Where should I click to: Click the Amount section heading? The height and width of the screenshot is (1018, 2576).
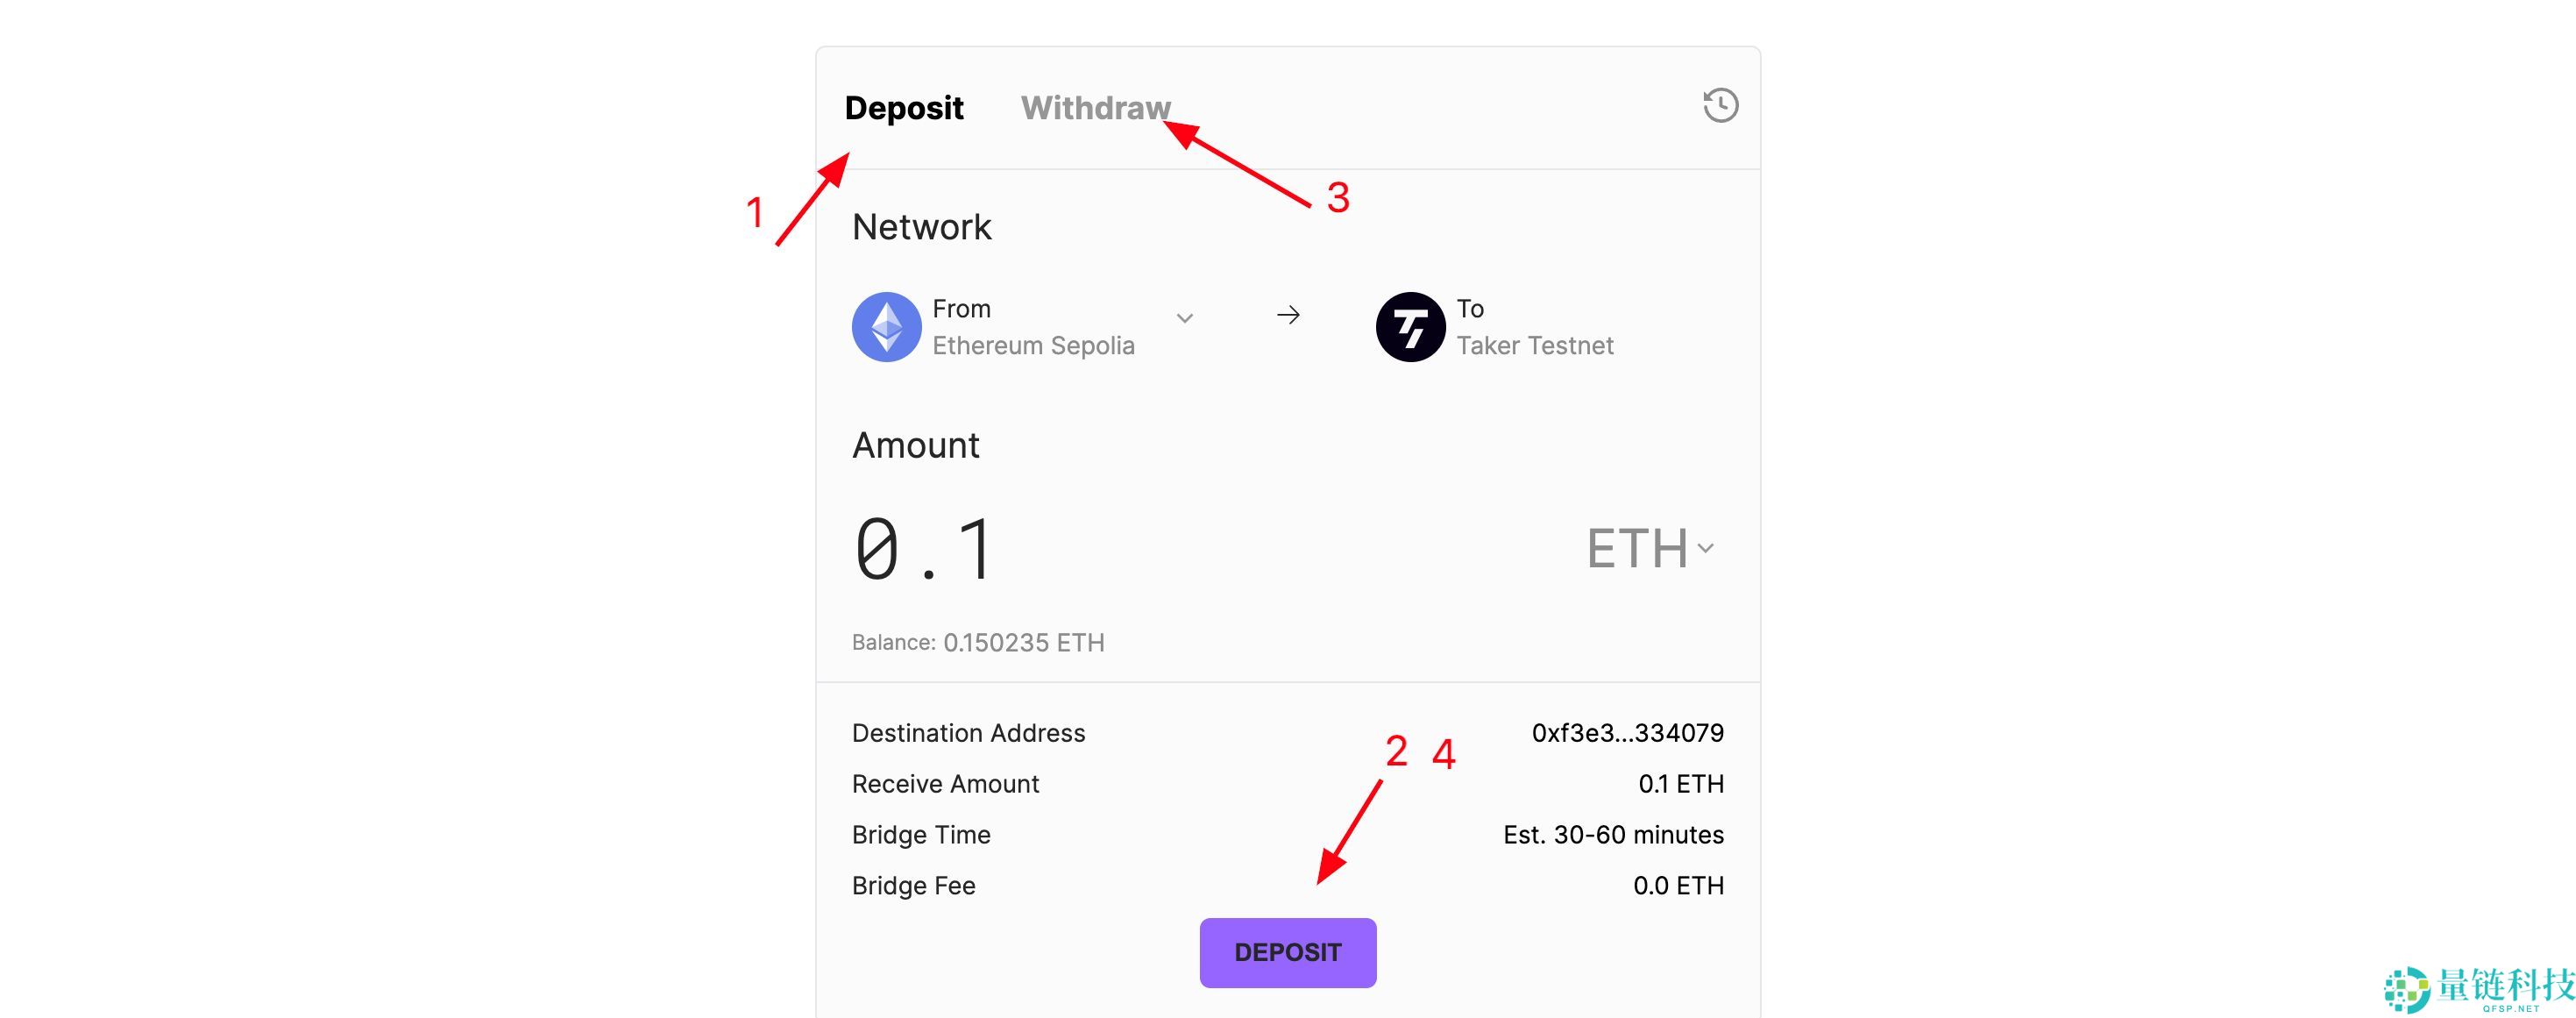[x=915, y=445]
